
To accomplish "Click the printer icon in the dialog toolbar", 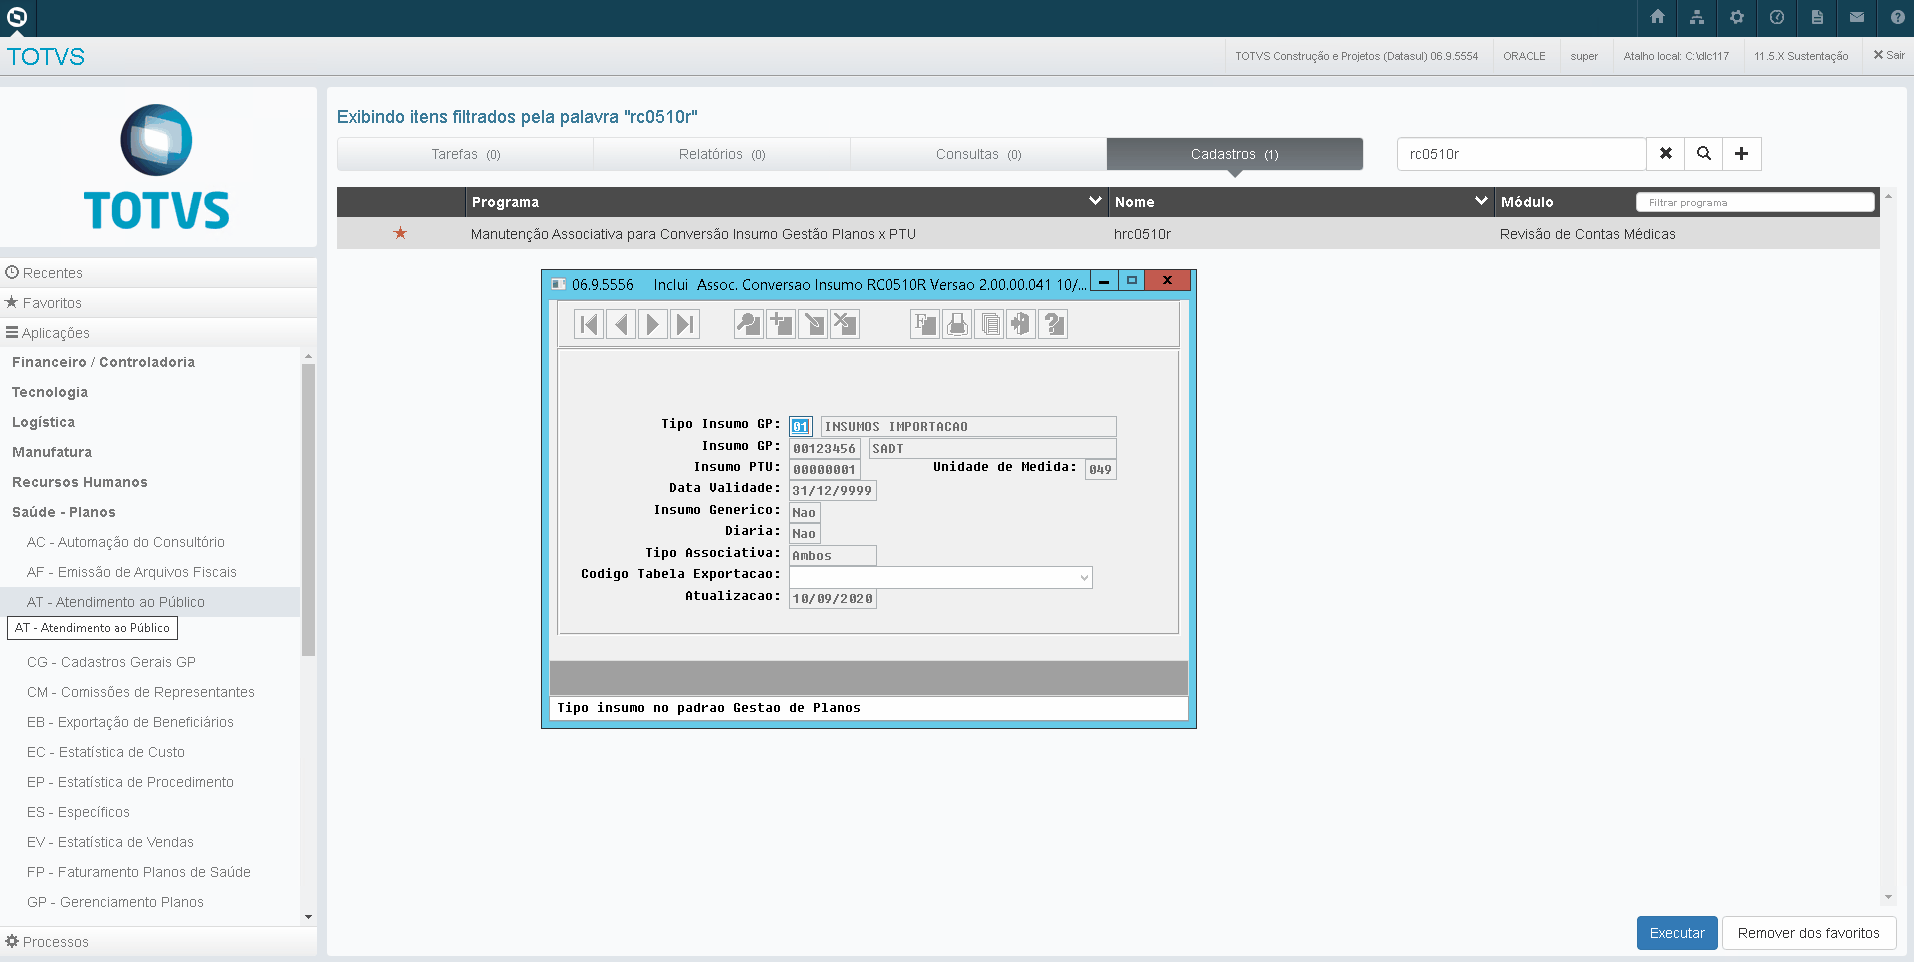I will [957, 324].
